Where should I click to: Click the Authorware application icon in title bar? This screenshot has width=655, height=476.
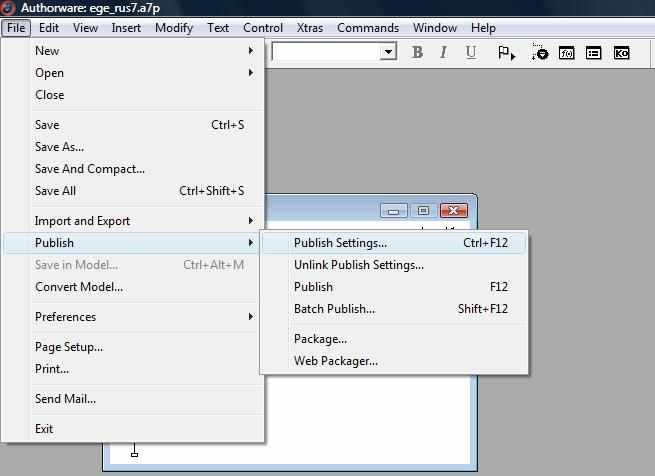pos(8,8)
